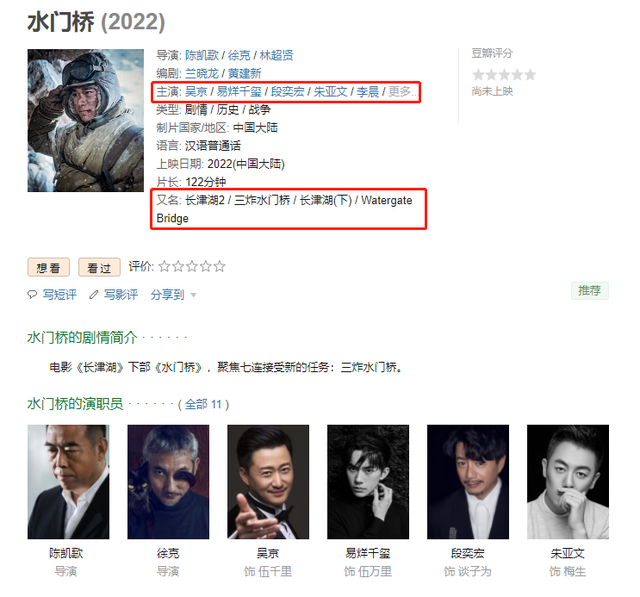Click the 段奕宏 name below his photo
The image size is (640, 597).
click(x=468, y=553)
